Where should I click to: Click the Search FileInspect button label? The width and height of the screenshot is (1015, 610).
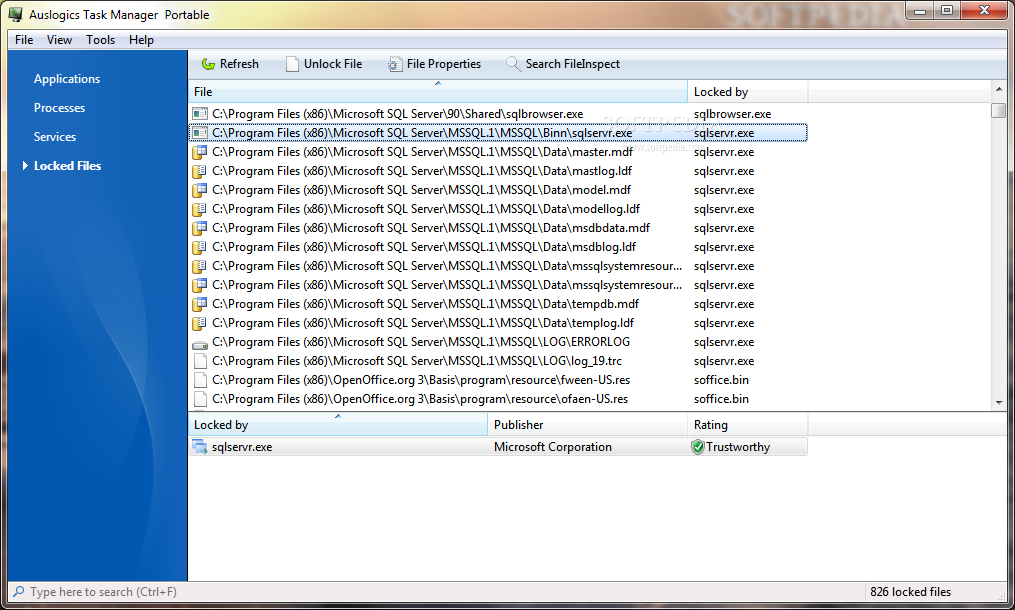[x=572, y=64]
